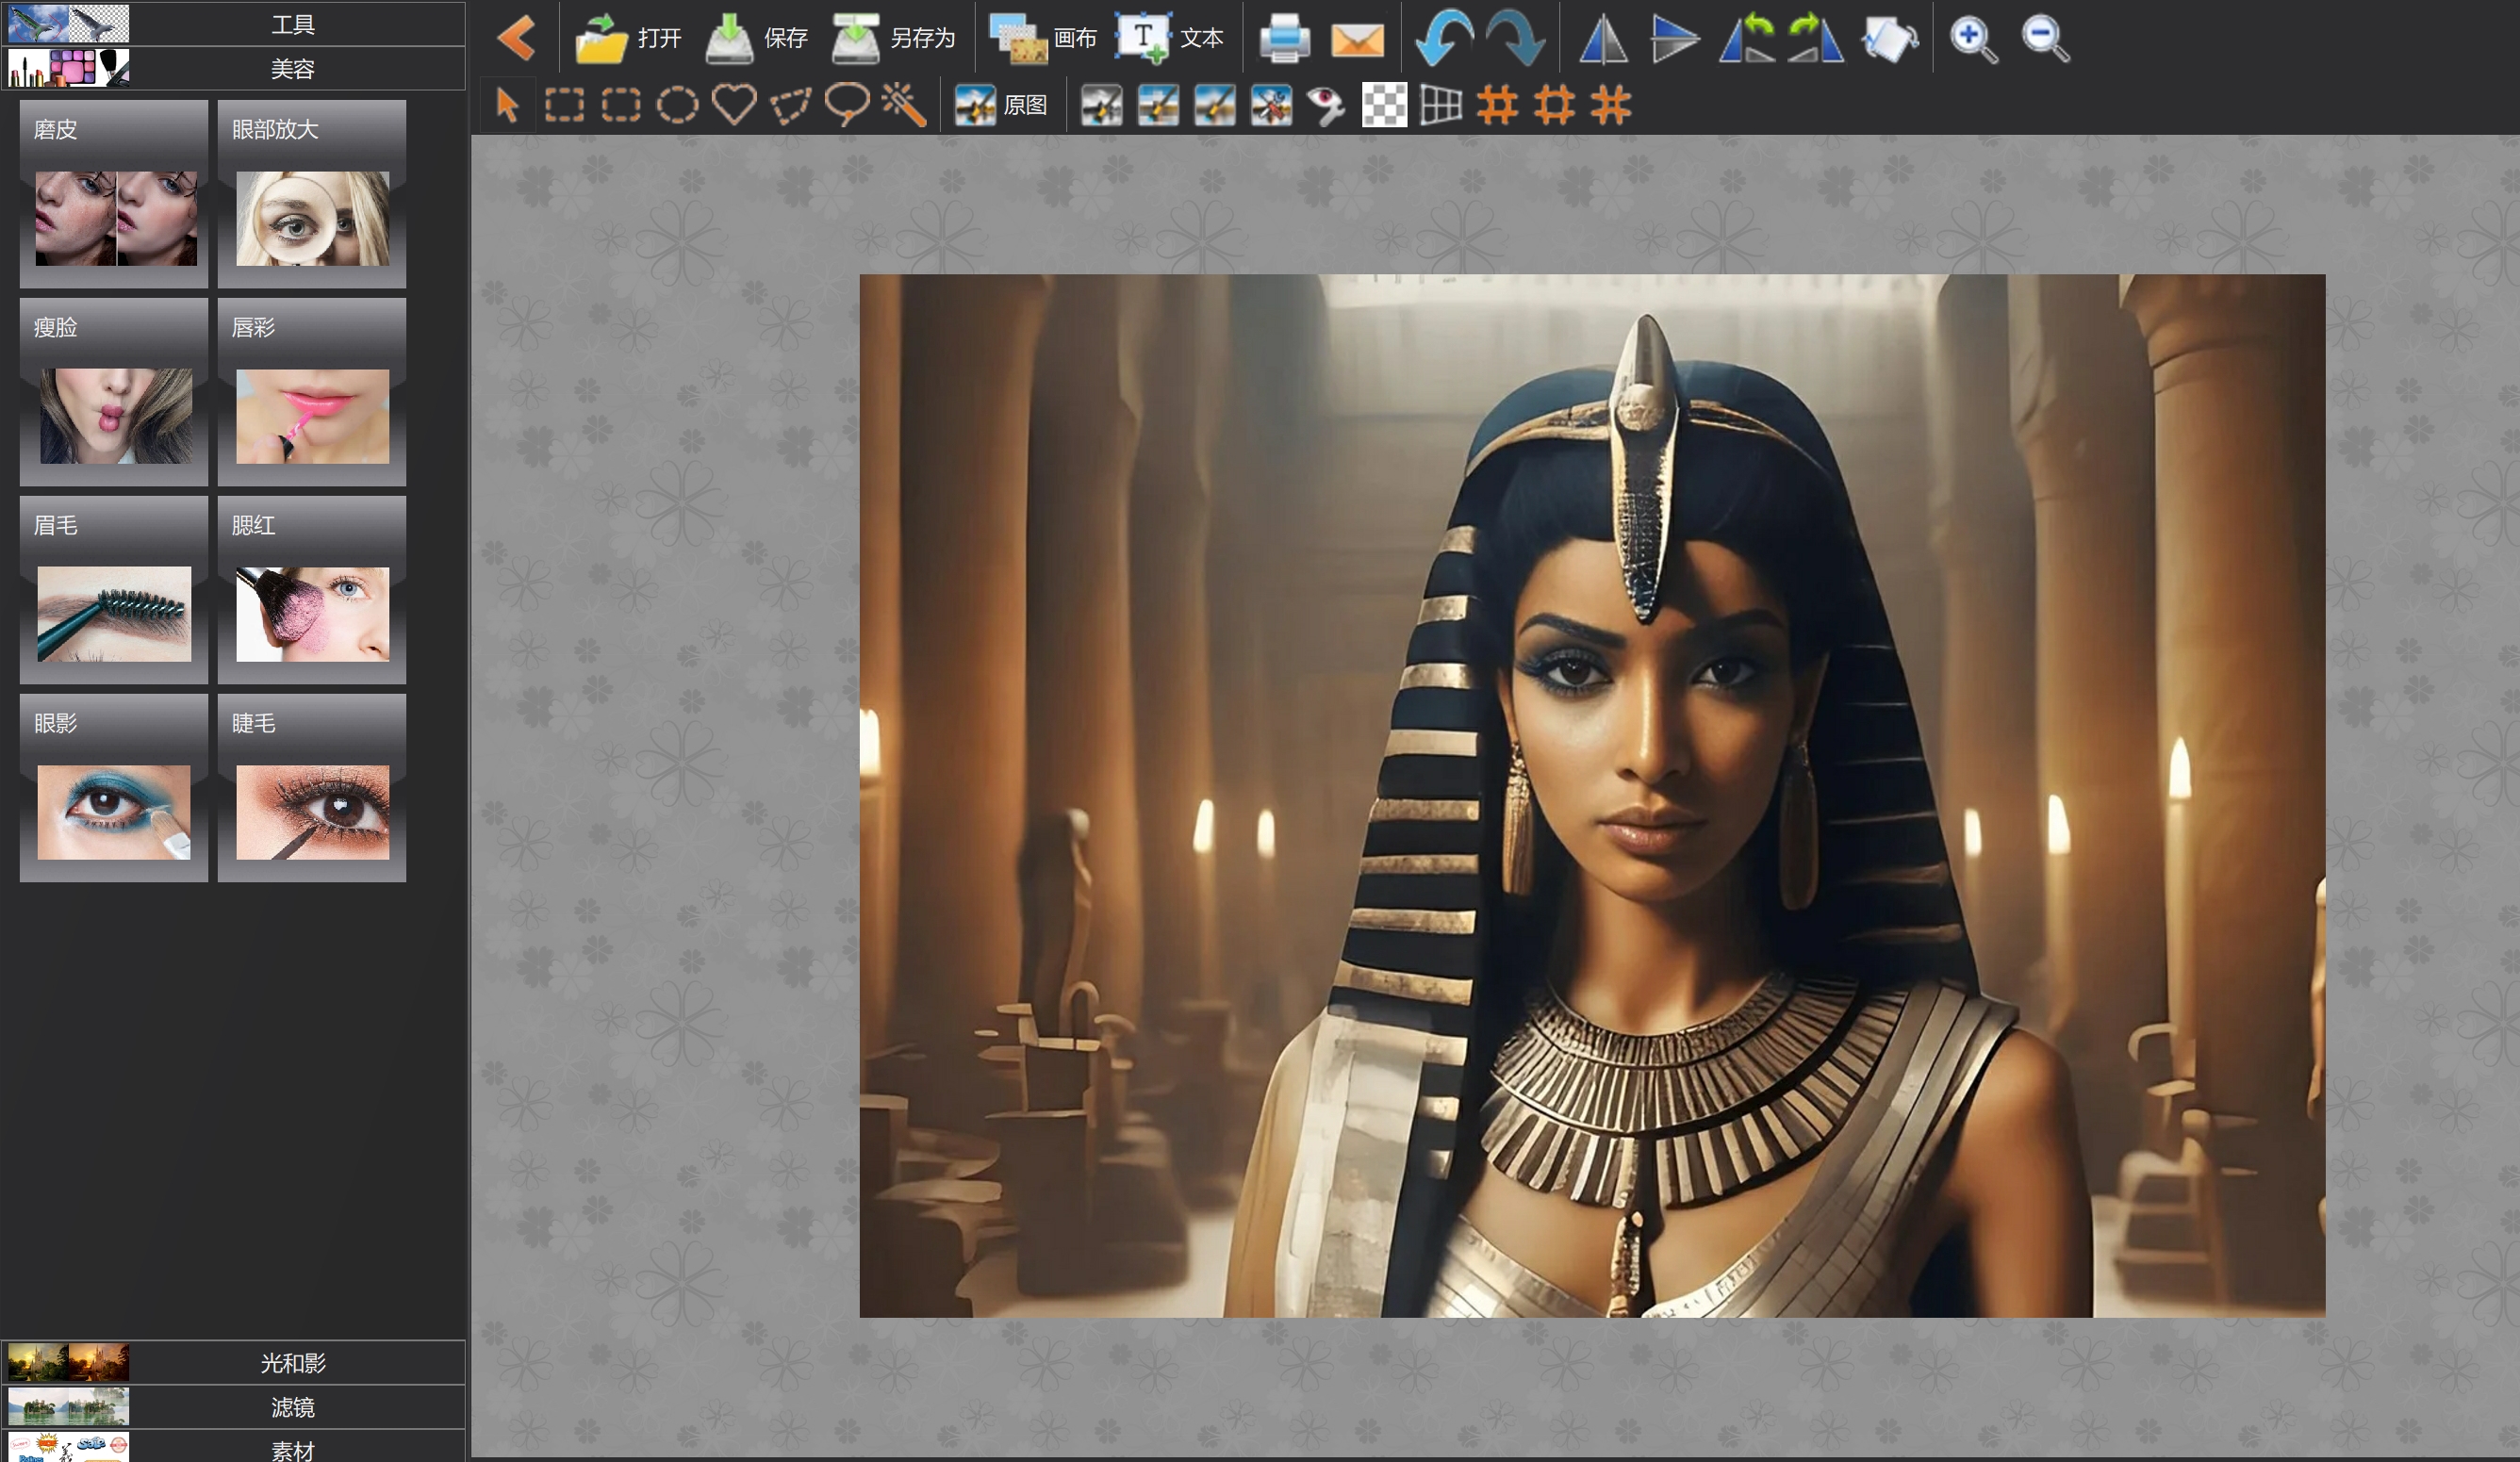This screenshot has height=1462, width=2520.
Task: Select heart-shaped selection tool
Action: coord(734,105)
